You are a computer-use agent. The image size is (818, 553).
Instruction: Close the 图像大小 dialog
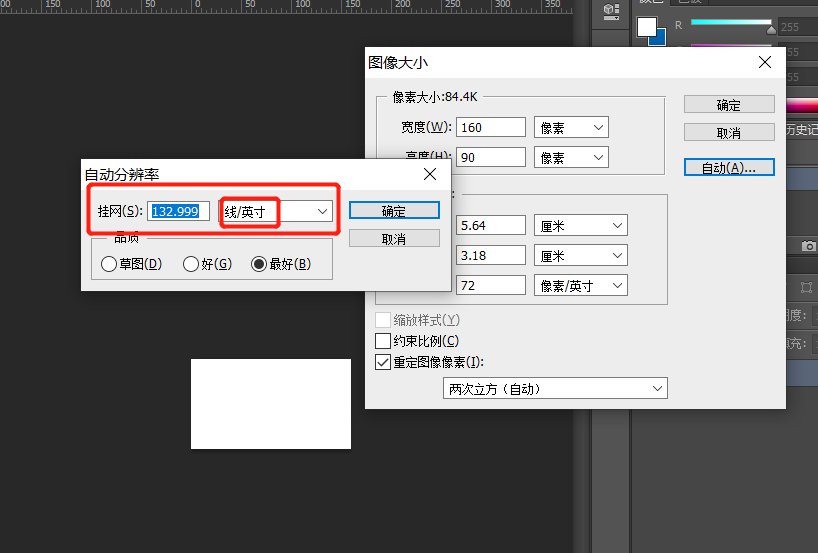click(765, 63)
